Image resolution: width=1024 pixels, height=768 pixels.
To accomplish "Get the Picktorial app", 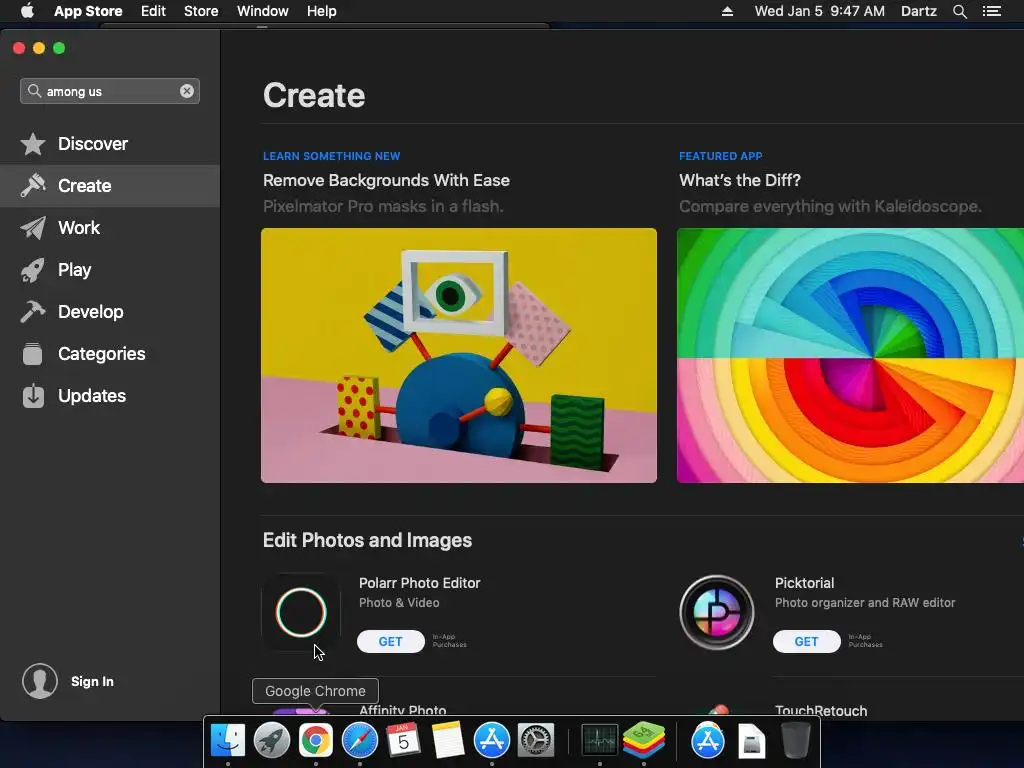I will (807, 641).
